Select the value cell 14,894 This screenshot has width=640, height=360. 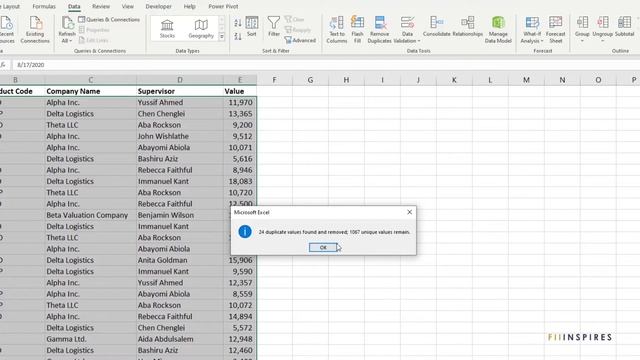[240, 316]
